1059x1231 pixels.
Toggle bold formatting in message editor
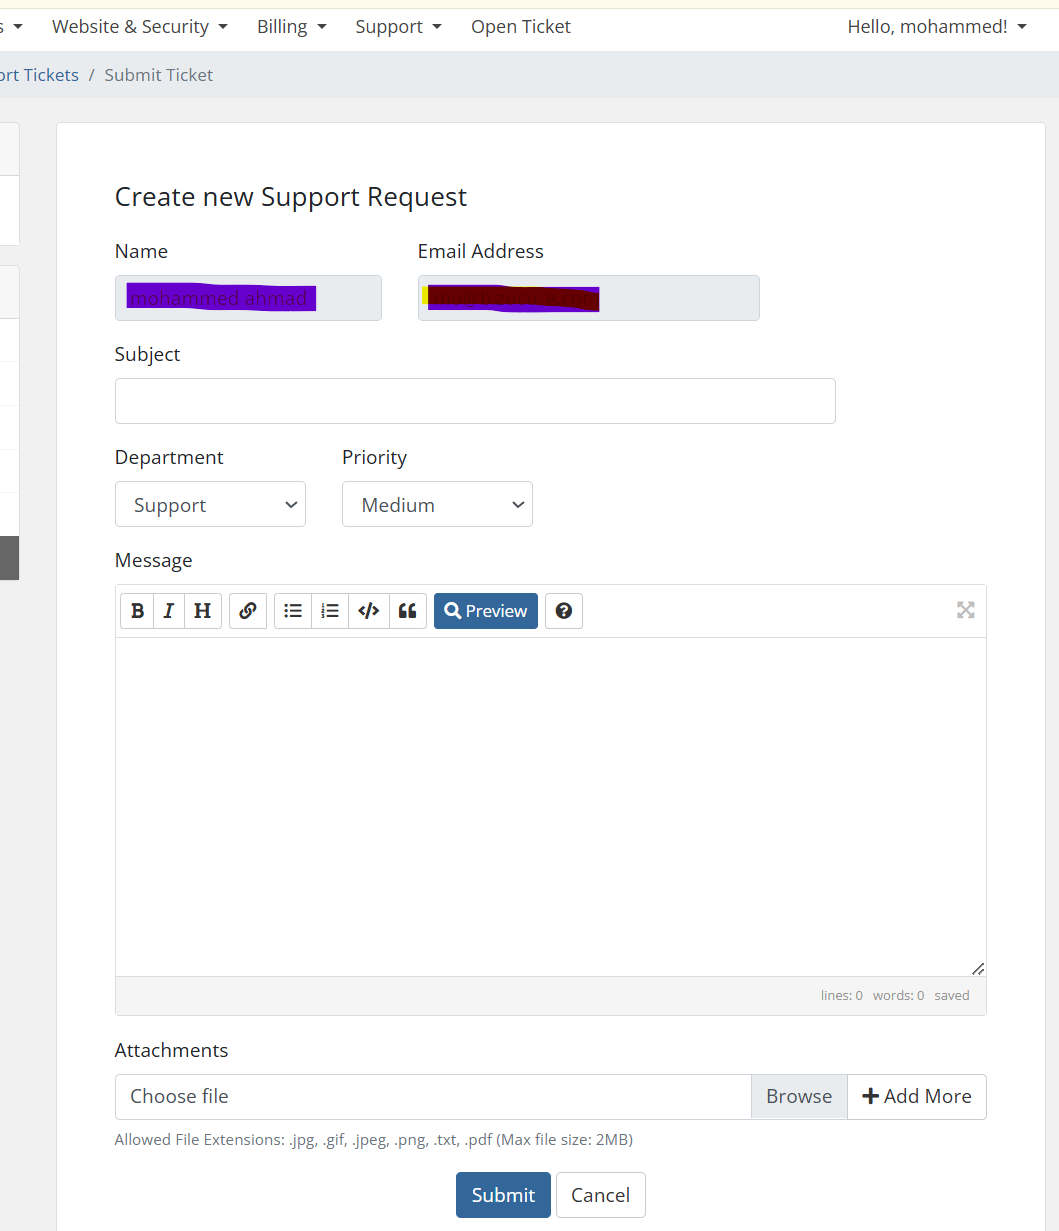137,611
